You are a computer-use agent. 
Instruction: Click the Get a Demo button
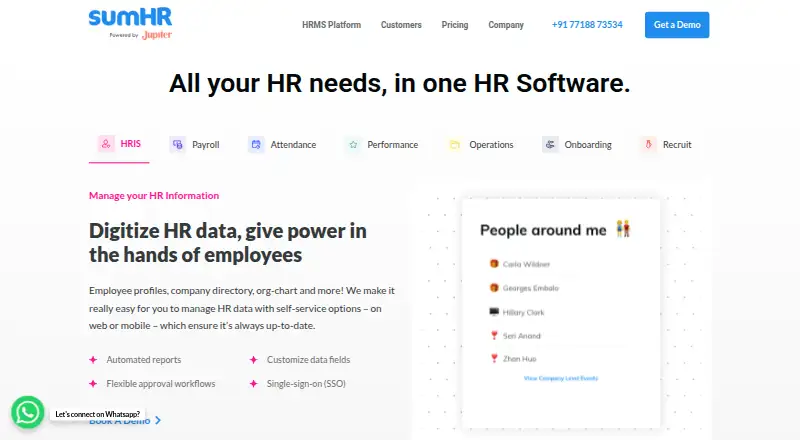677,25
